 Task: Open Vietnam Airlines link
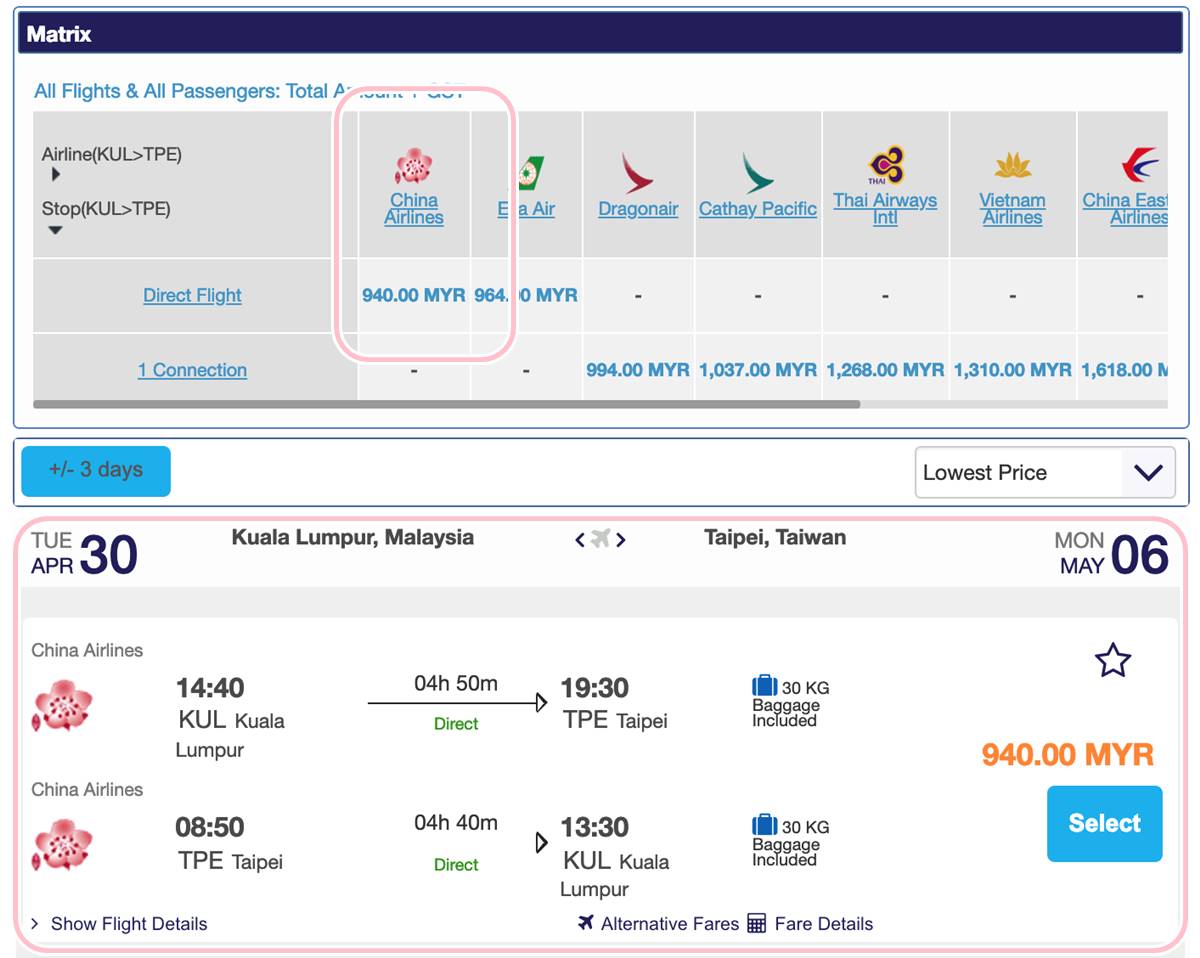[x=1012, y=209]
